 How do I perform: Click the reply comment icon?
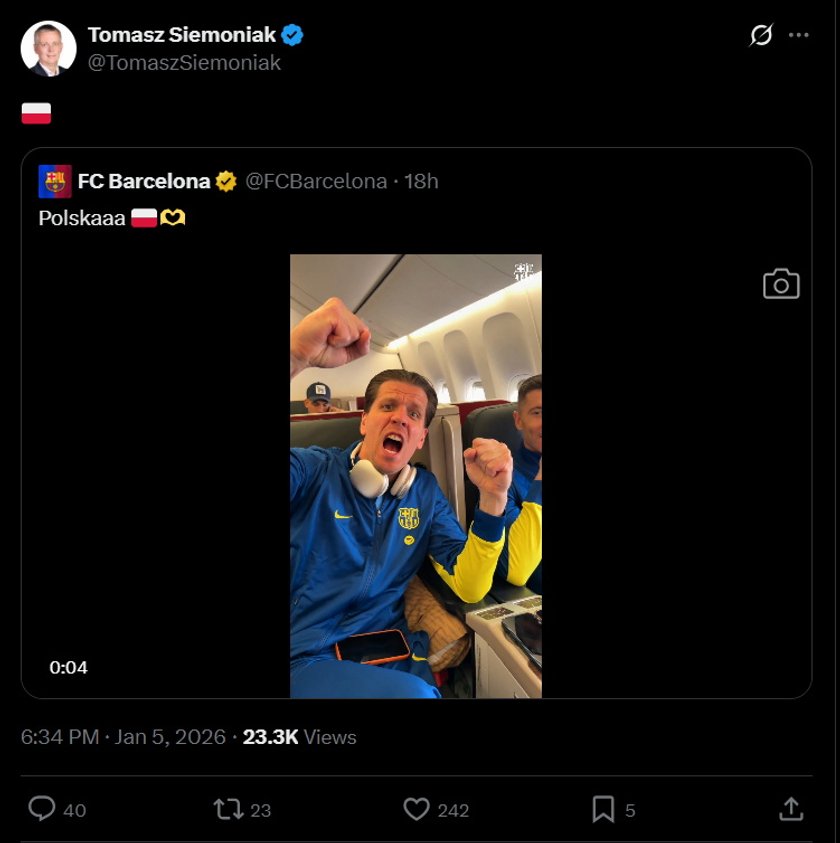pyautogui.click(x=42, y=809)
